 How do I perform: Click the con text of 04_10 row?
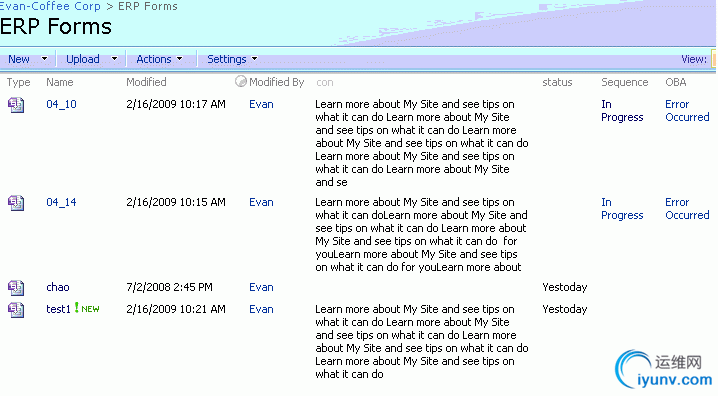point(422,143)
